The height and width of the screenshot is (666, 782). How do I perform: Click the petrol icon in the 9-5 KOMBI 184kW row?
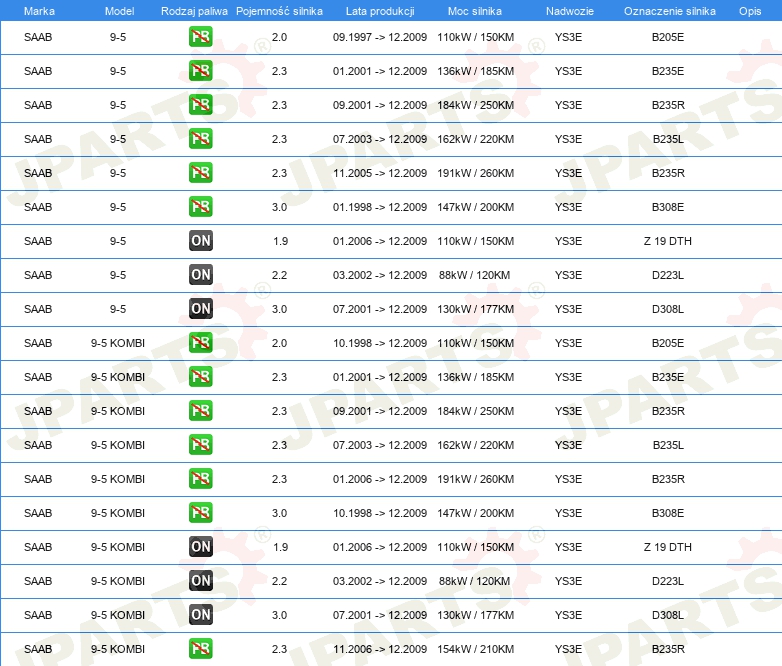click(200, 411)
